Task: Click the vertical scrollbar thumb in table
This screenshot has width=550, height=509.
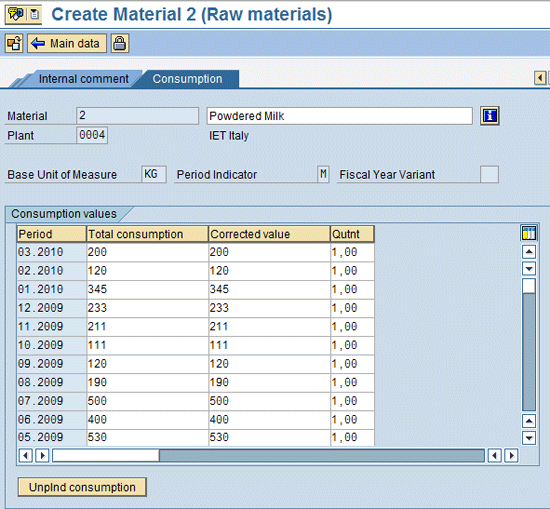Action: (x=529, y=286)
